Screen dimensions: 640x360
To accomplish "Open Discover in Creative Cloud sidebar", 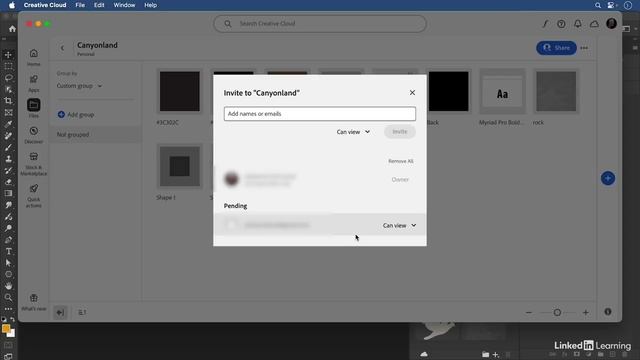I will click(33, 135).
